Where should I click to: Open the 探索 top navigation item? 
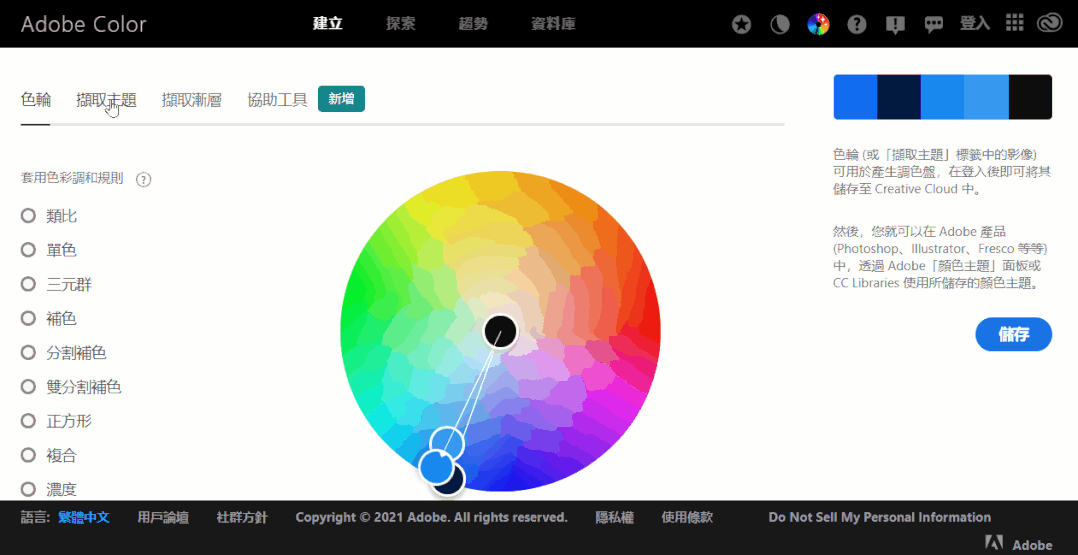[x=401, y=24]
